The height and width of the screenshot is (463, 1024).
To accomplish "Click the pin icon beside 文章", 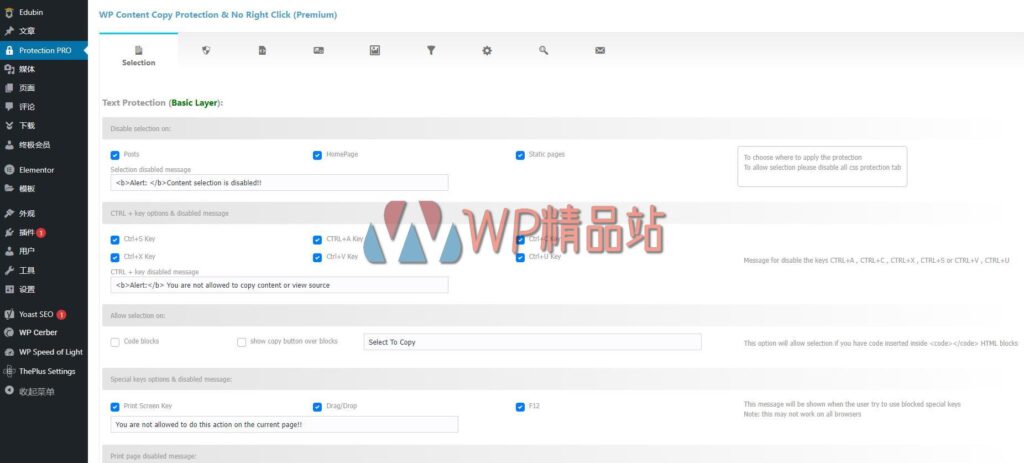I will [x=8, y=31].
